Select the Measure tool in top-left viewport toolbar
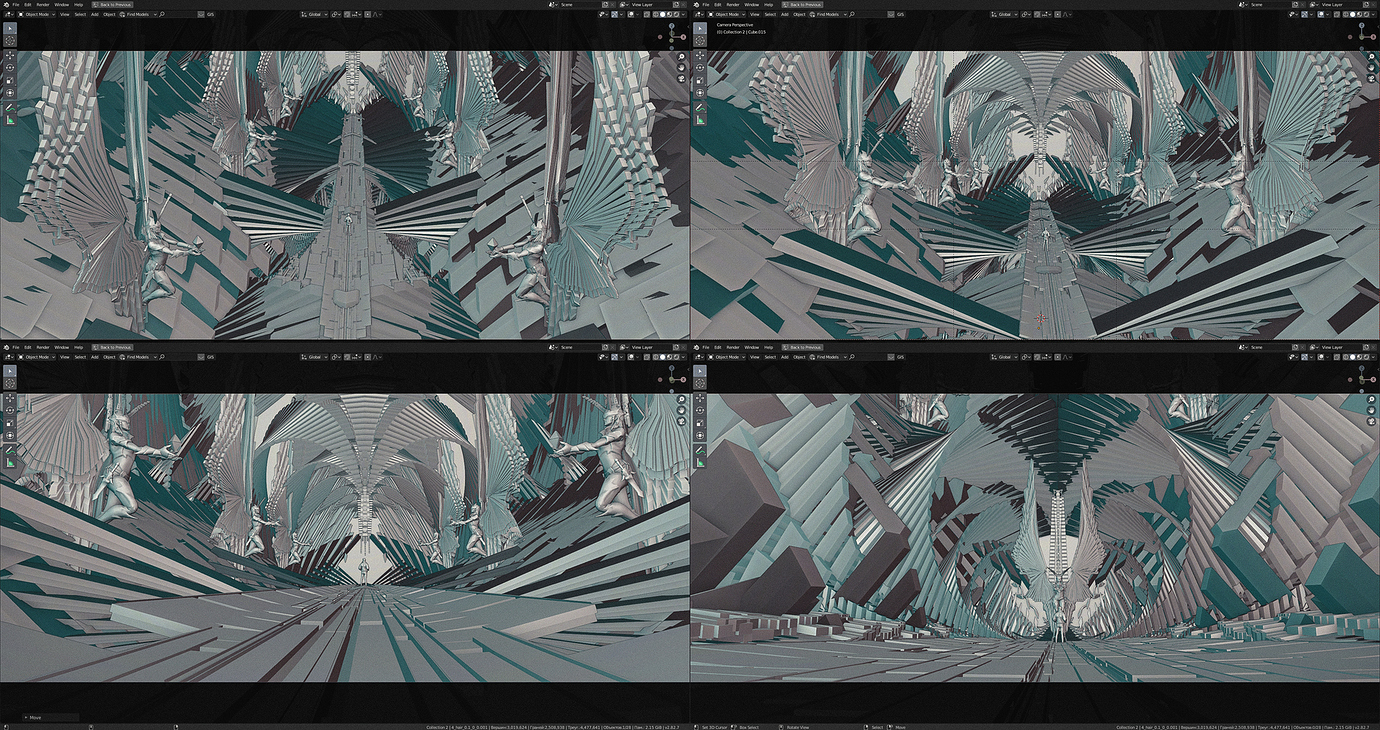Viewport: 1380px width, 730px height. pyautogui.click(x=10, y=120)
